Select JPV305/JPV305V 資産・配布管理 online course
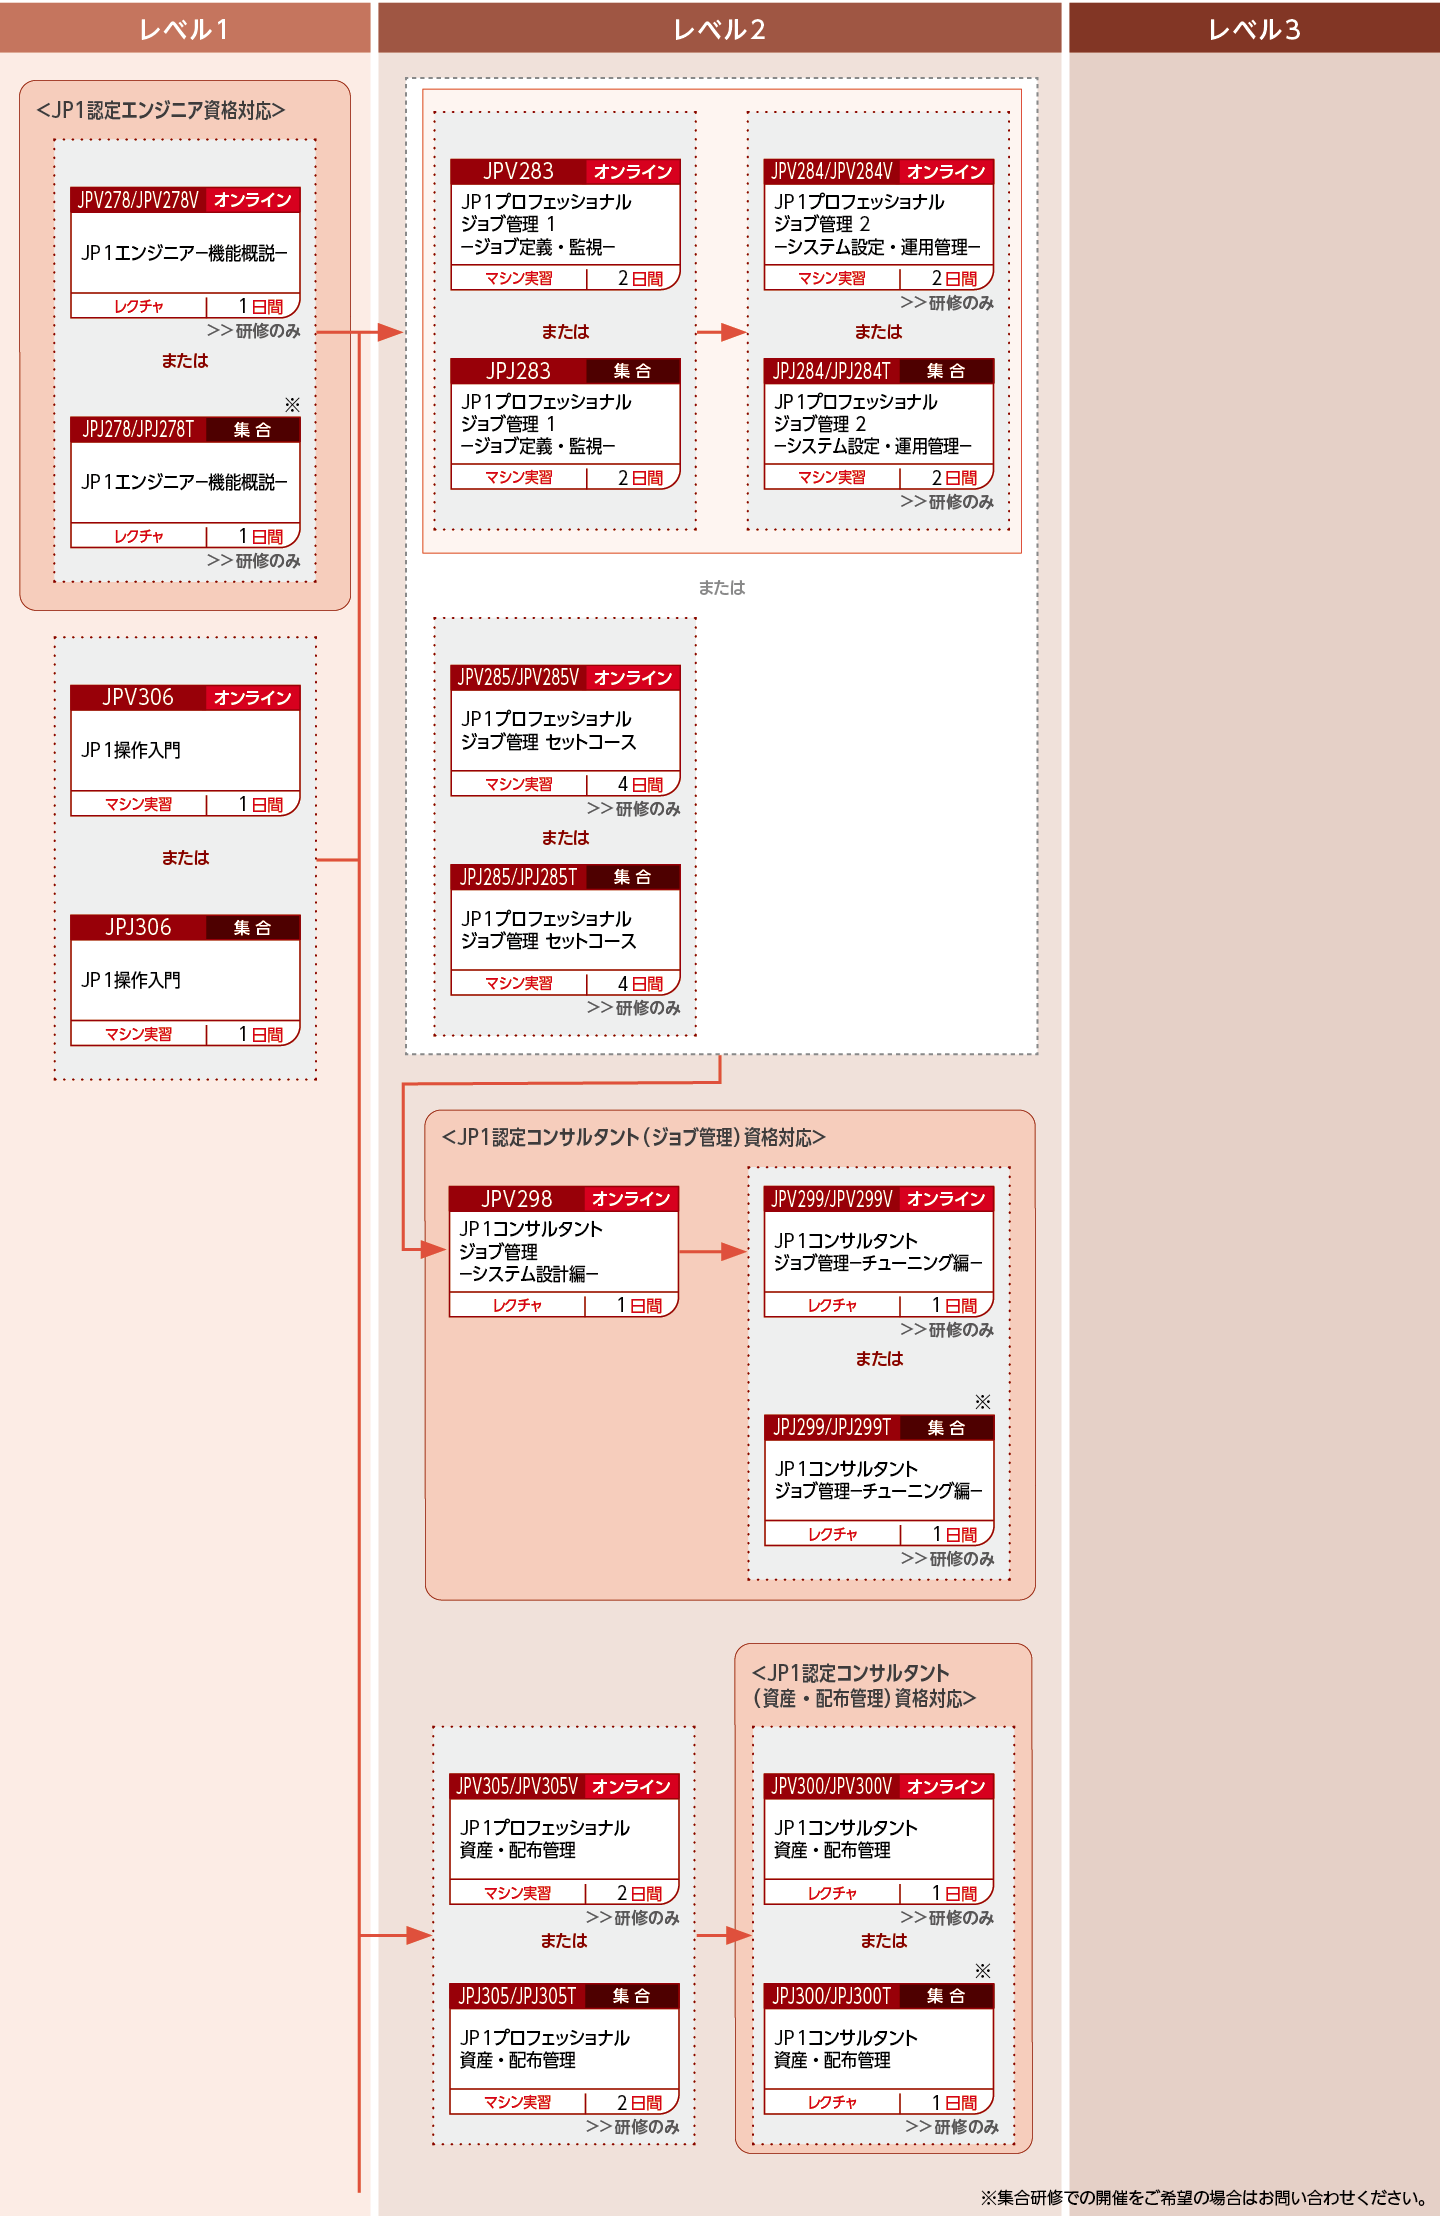The image size is (1440, 2216). pyautogui.click(x=564, y=1839)
